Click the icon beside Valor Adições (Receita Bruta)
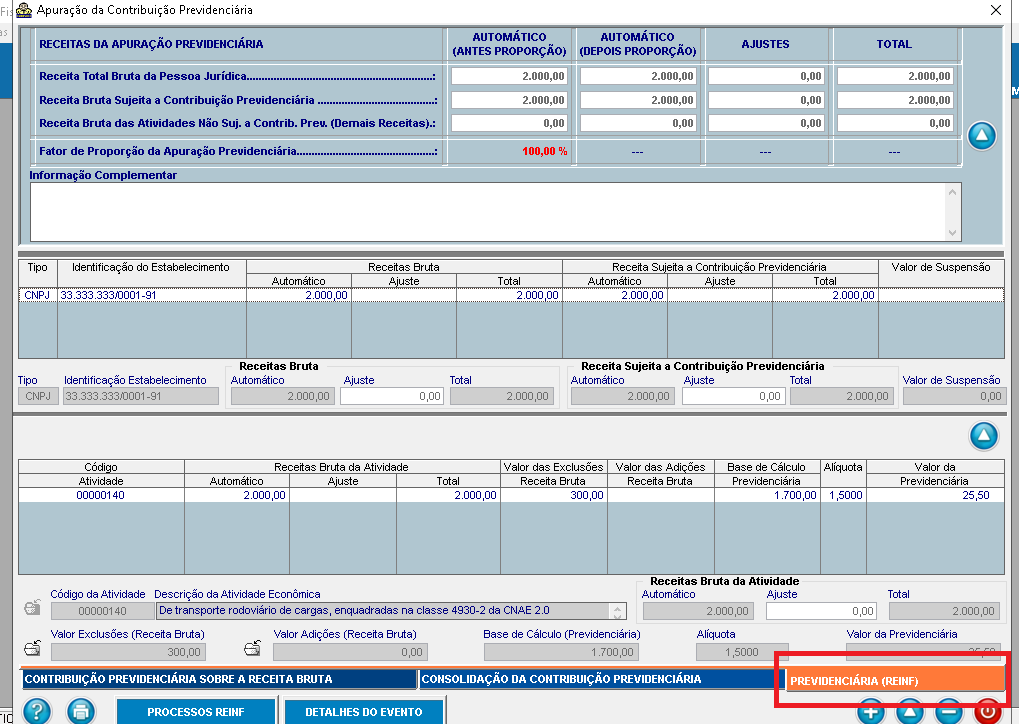The width and height of the screenshot is (1019, 724). click(x=253, y=648)
